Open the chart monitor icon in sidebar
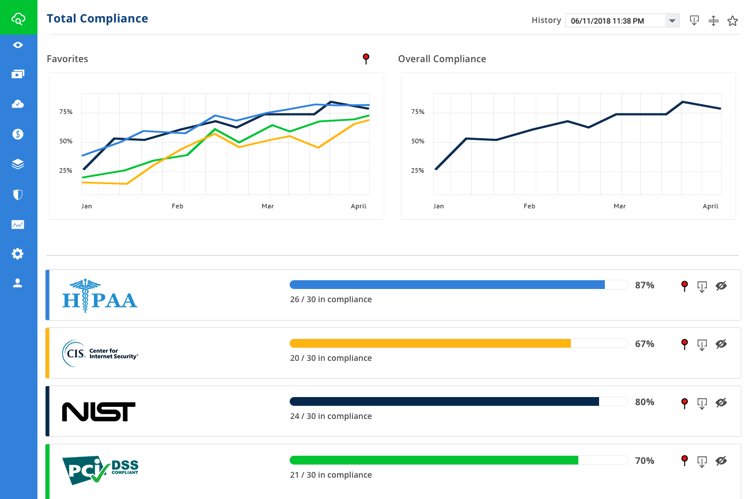The image size is (750, 499). tap(18, 224)
